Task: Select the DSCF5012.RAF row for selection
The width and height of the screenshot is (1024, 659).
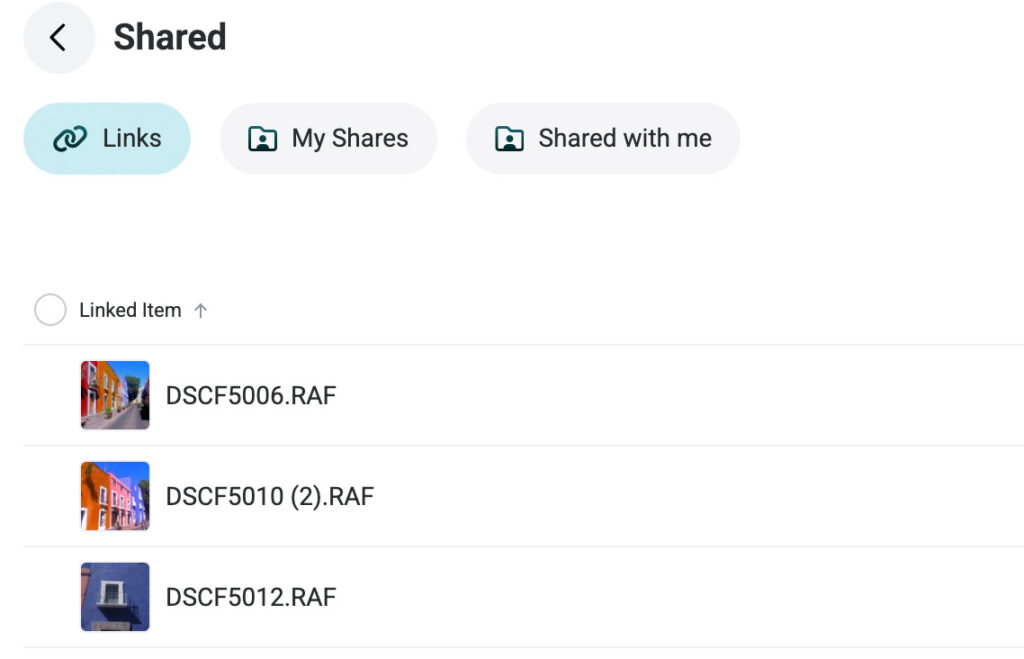Action: pyautogui.click(x=252, y=597)
